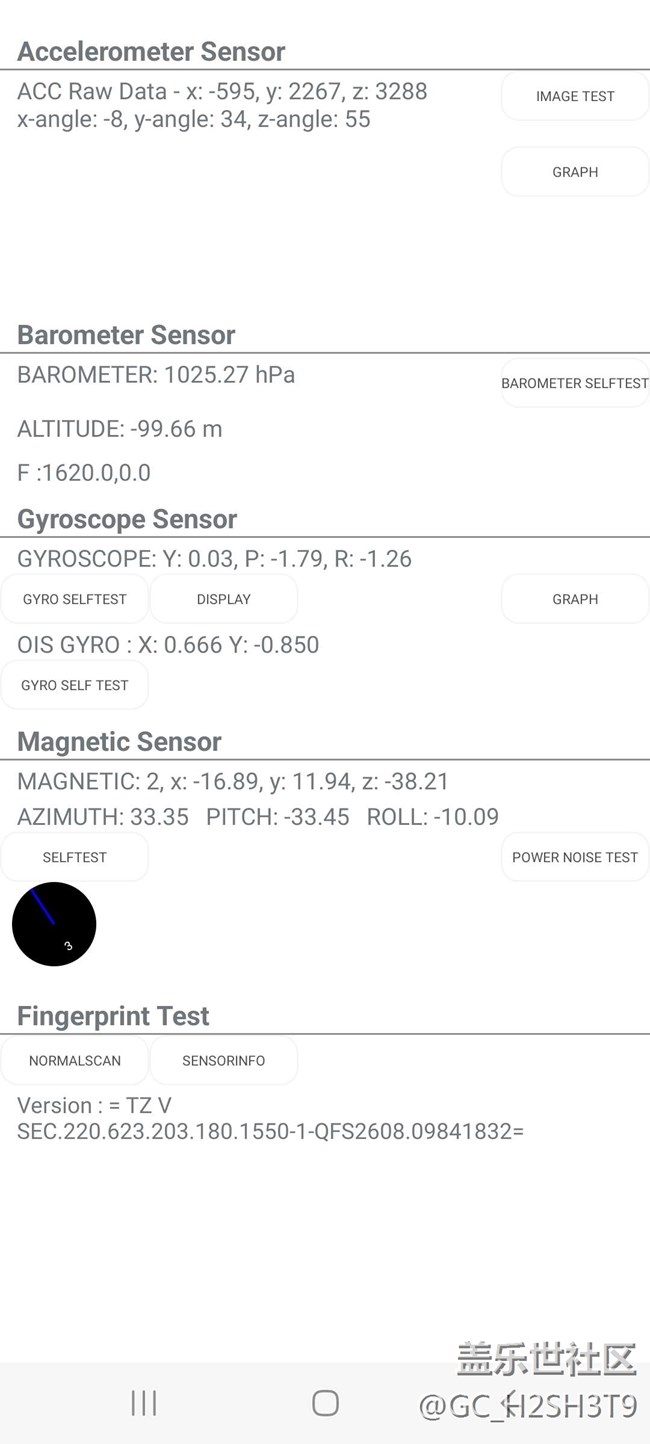The width and height of the screenshot is (650, 1444).
Task: Launch the POWER NOISE TEST
Action: pyautogui.click(x=575, y=857)
